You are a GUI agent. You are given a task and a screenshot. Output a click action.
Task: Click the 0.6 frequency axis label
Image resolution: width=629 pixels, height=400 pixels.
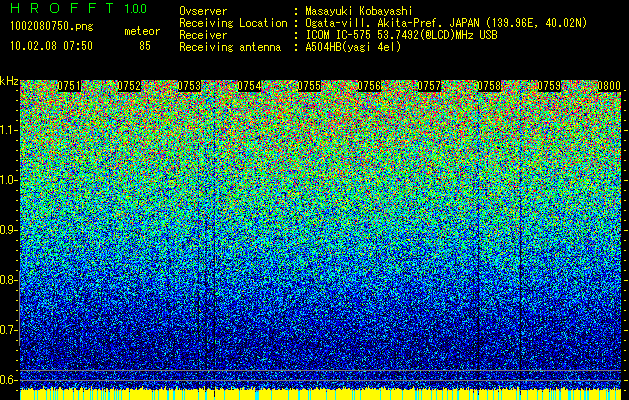pos(8,380)
